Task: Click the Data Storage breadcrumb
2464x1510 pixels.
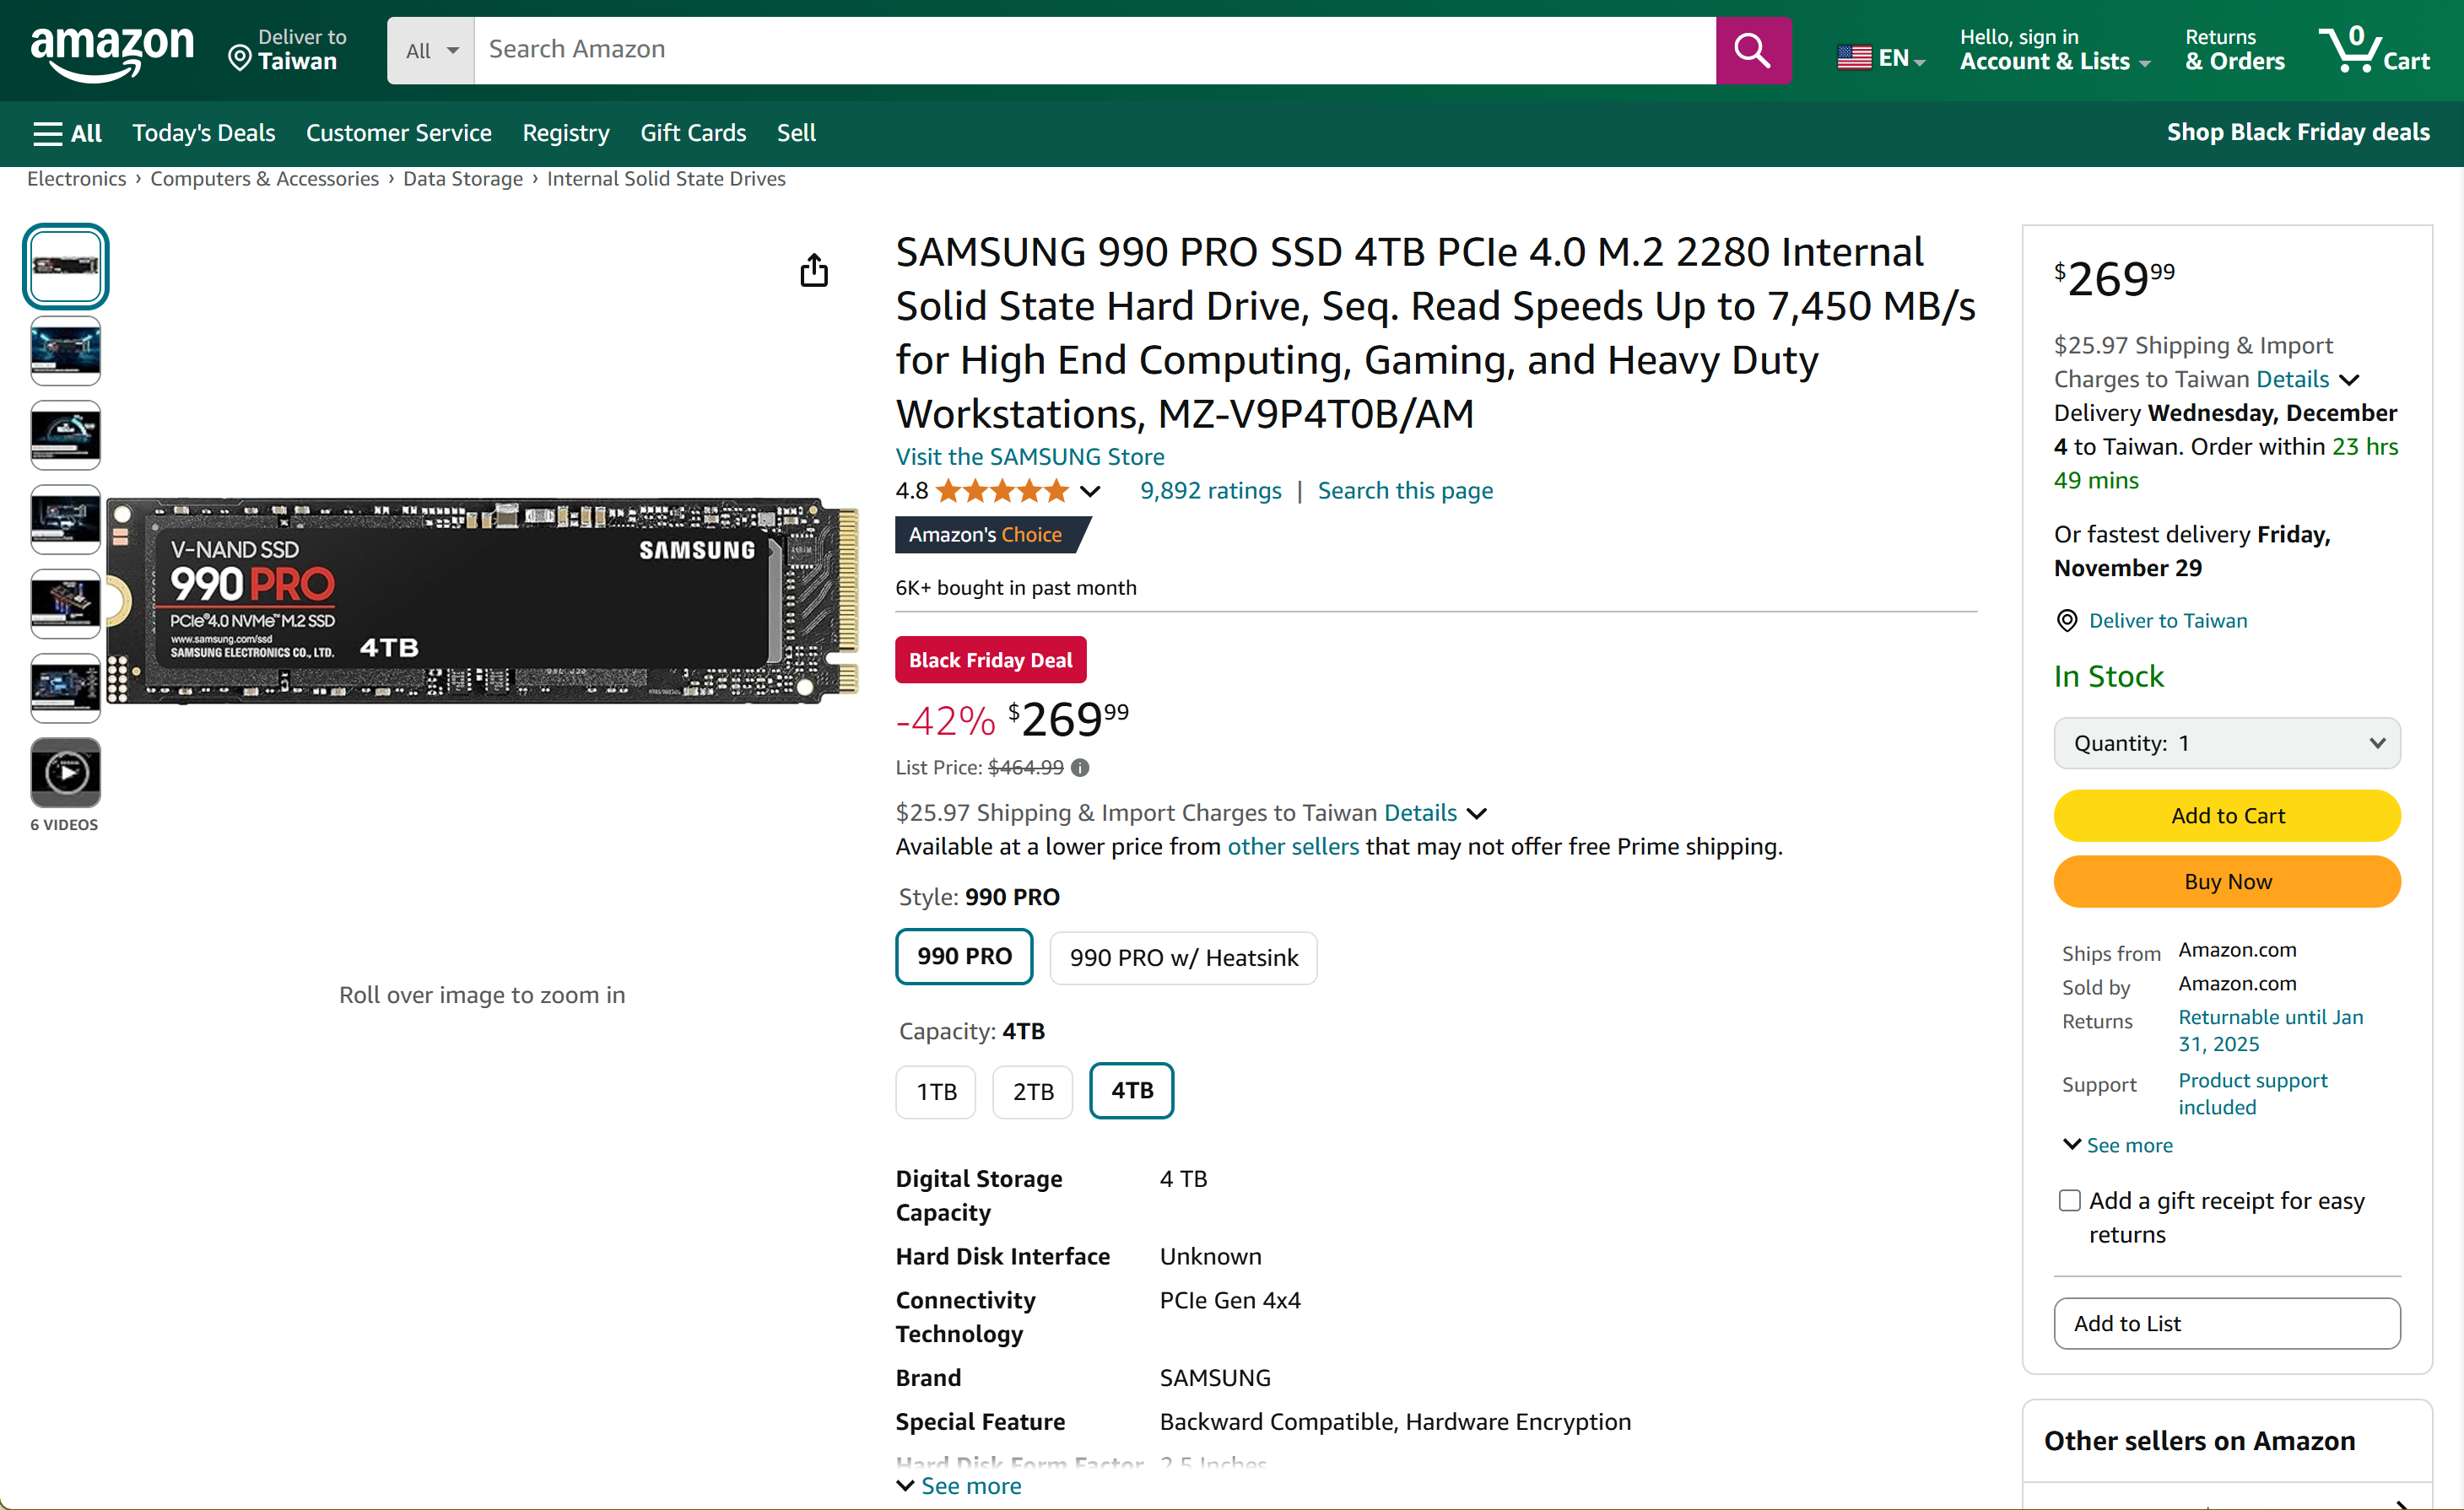Action: 462,178
